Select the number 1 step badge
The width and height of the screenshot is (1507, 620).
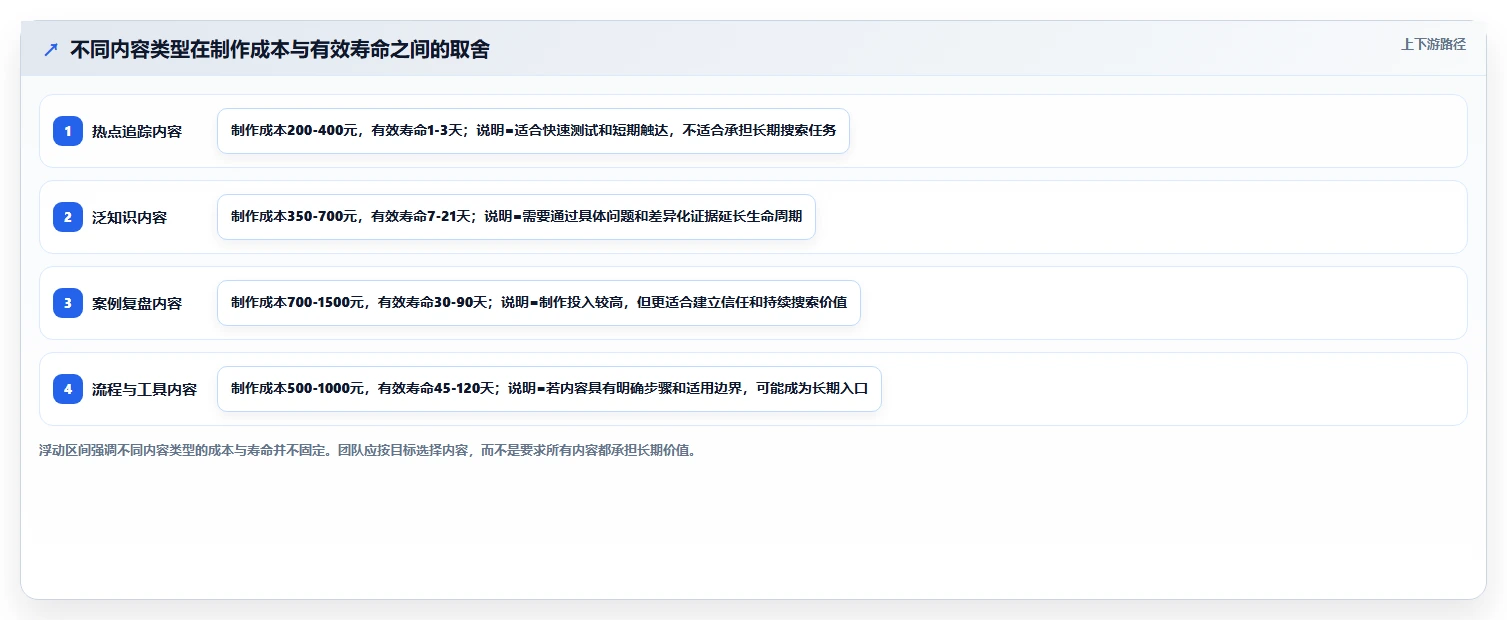[68, 131]
